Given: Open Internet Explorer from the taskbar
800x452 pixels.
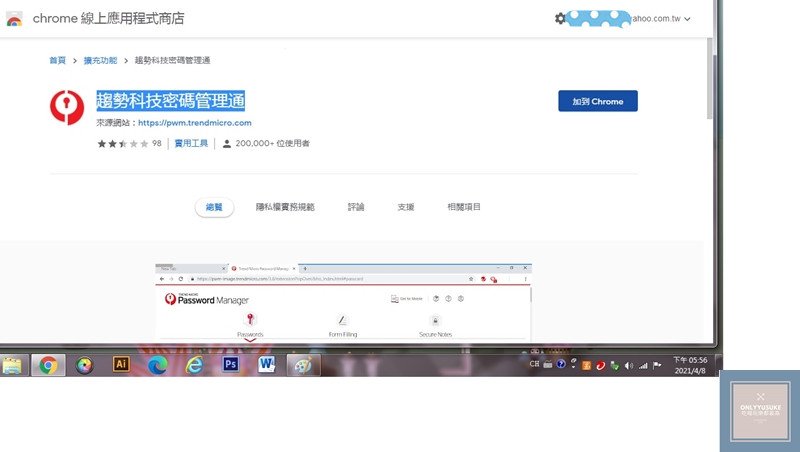Looking at the screenshot, I should pos(194,365).
